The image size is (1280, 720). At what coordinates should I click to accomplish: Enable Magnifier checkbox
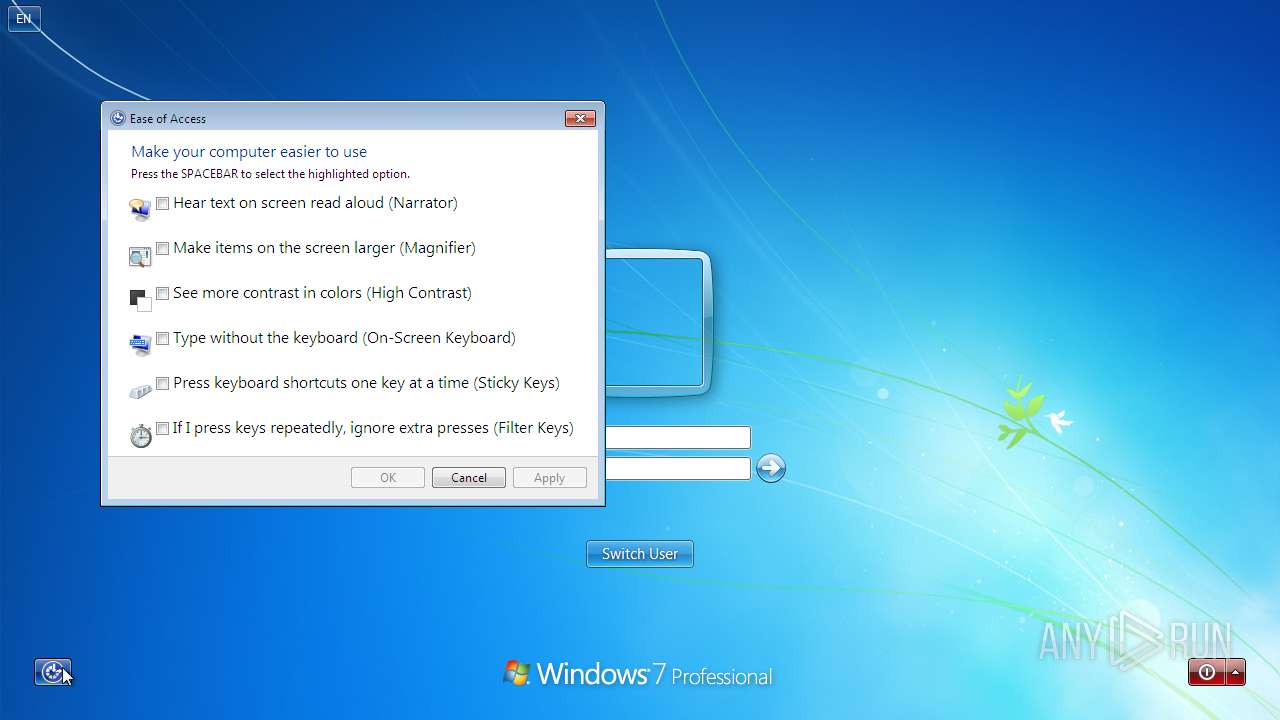pyautogui.click(x=162, y=248)
